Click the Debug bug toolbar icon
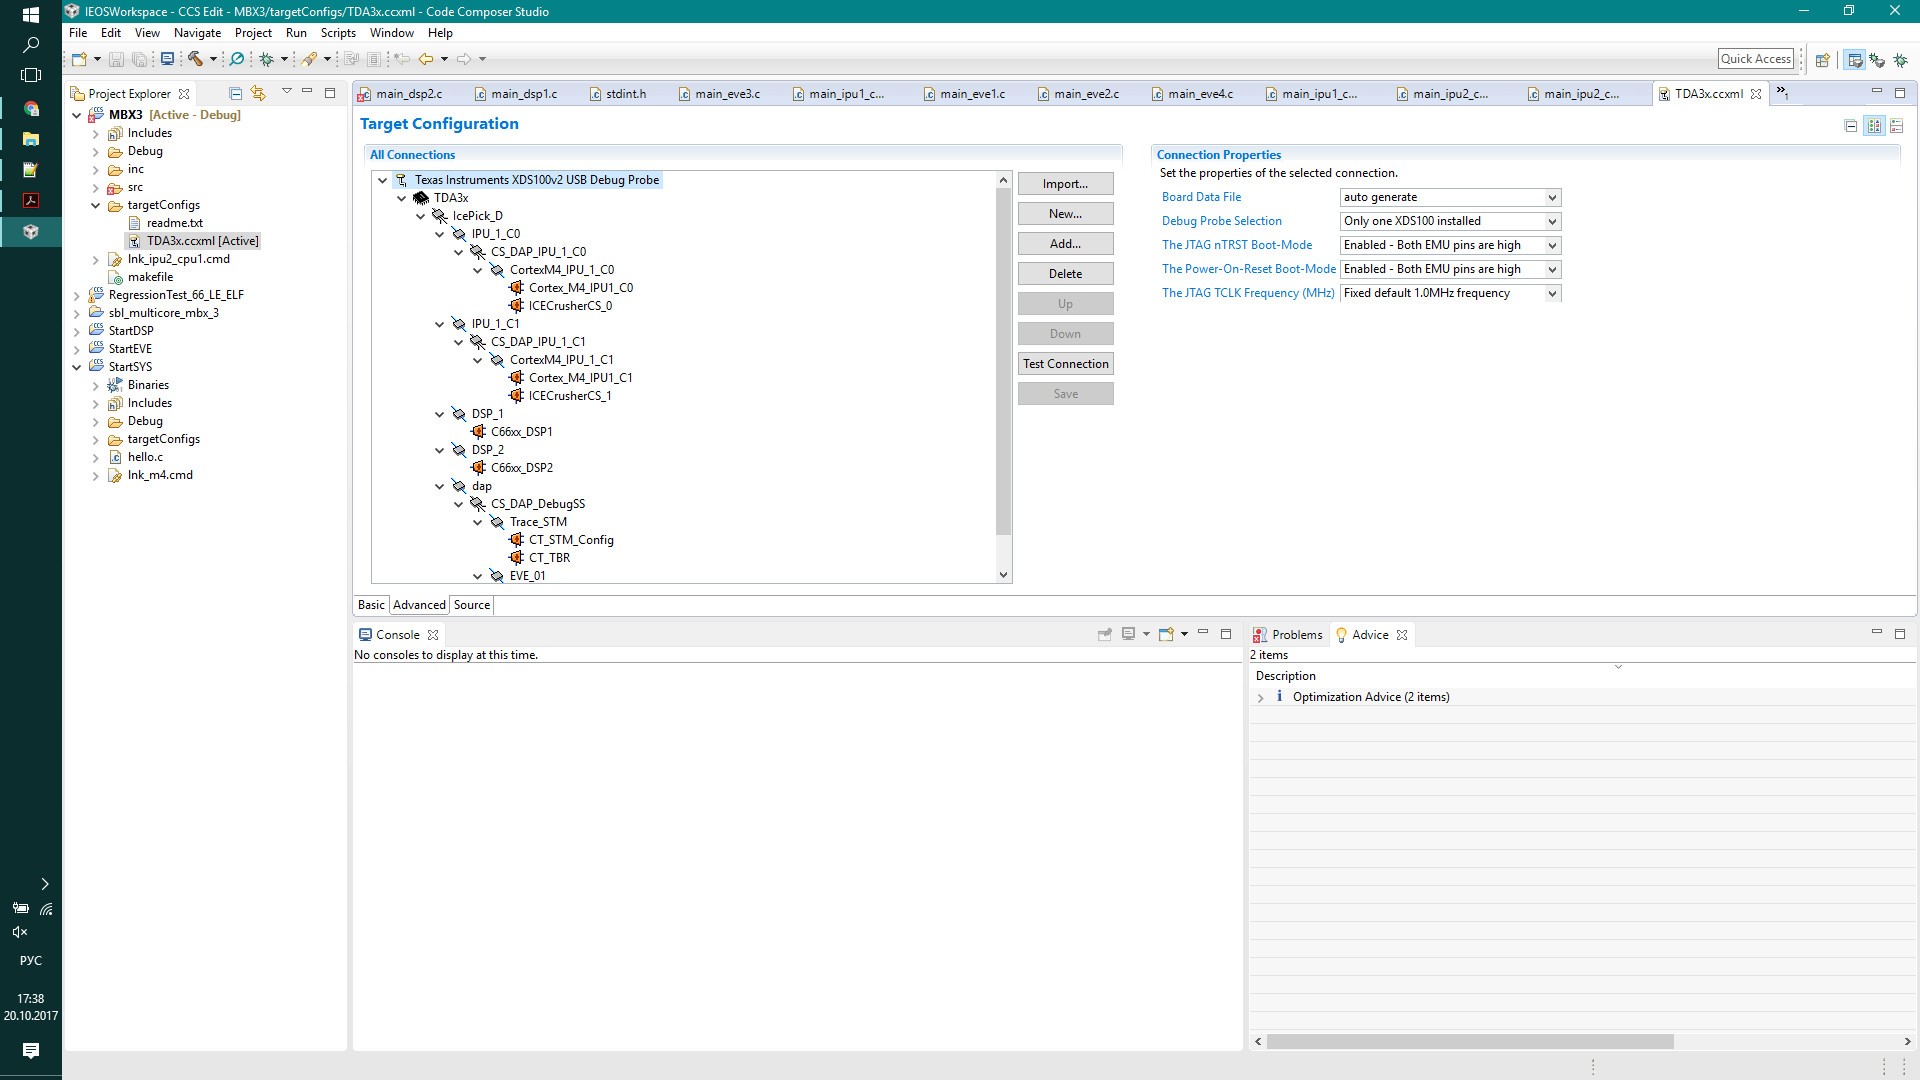The width and height of the screenshot is (1920, 1080). click(x=267, y=59)
